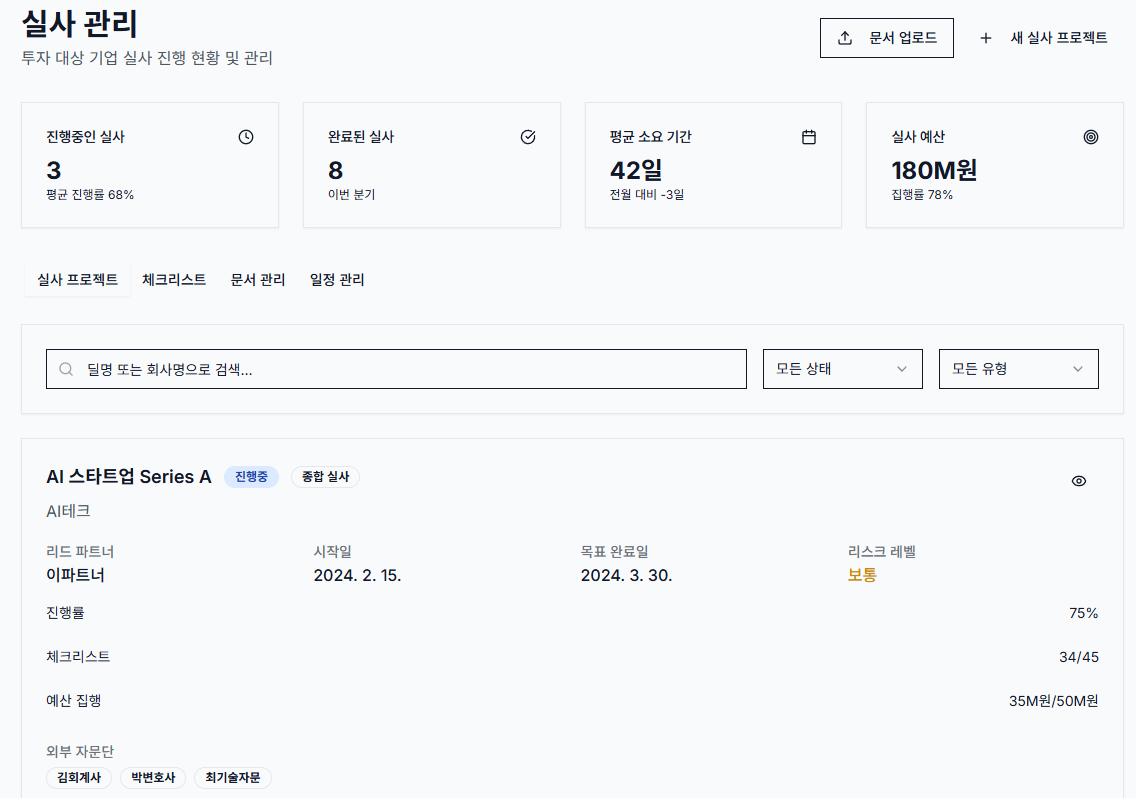The width and height of the screenshot is (1136, 798).
Task: Click the 집행률 78% text
Action: pyautogui.click(x=922, y=195)
